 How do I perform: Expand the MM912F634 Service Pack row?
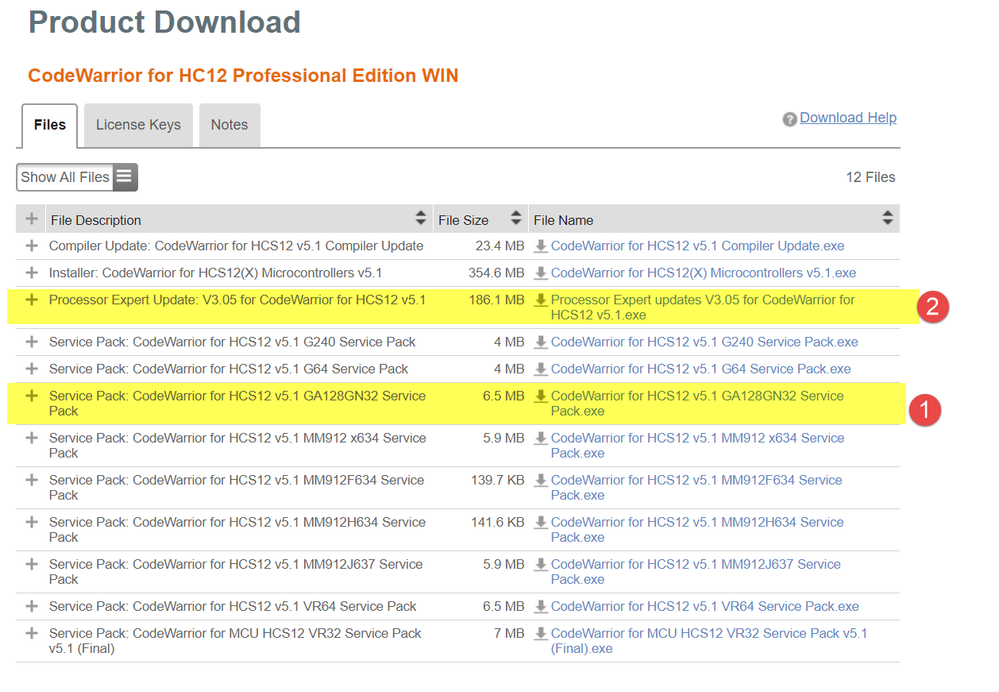coord(31,480)
